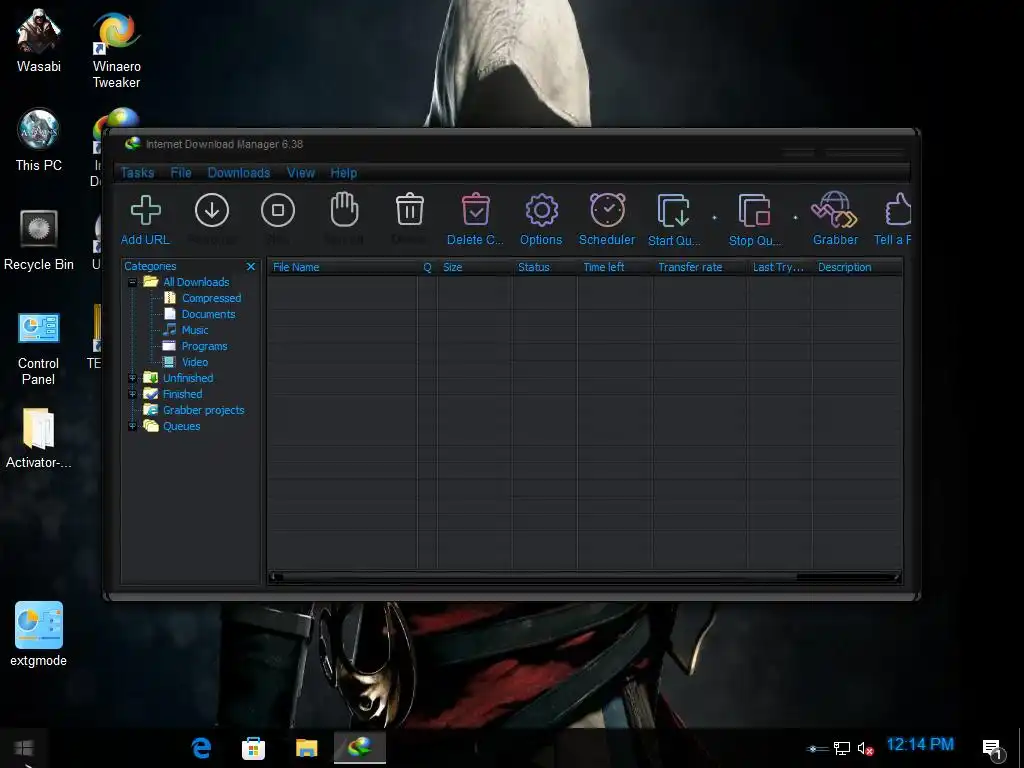
Task: Click the Start Queue toolbar icon
Action: coord(673,210)
